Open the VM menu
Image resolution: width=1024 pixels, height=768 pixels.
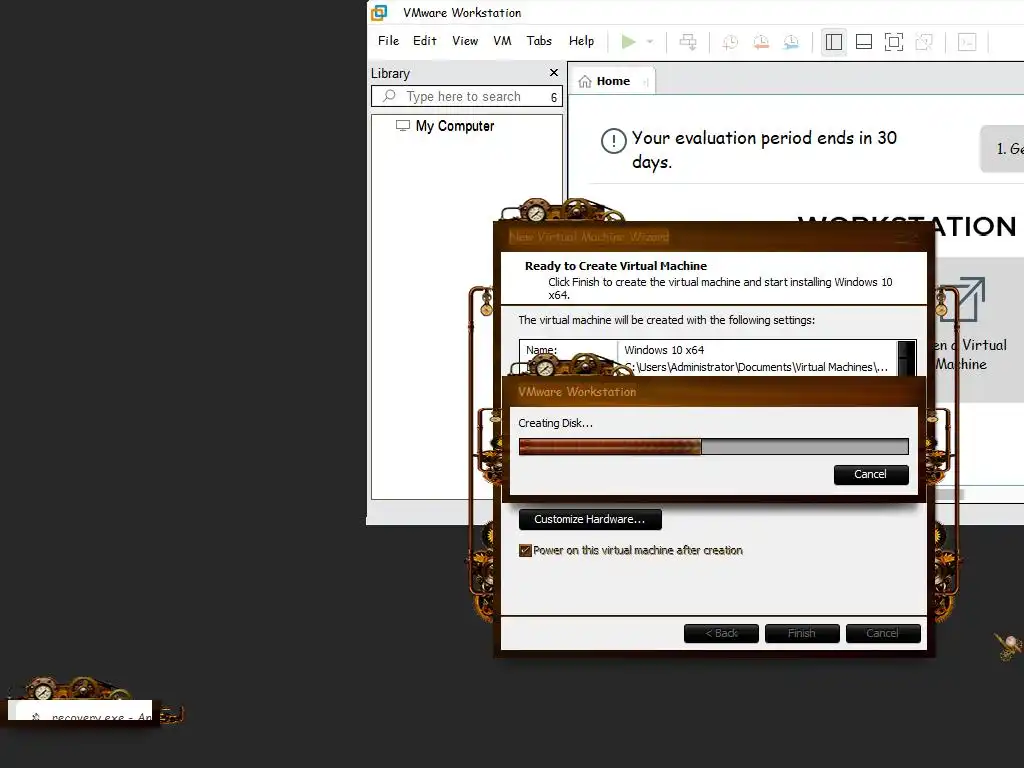[x=502, y=40]
